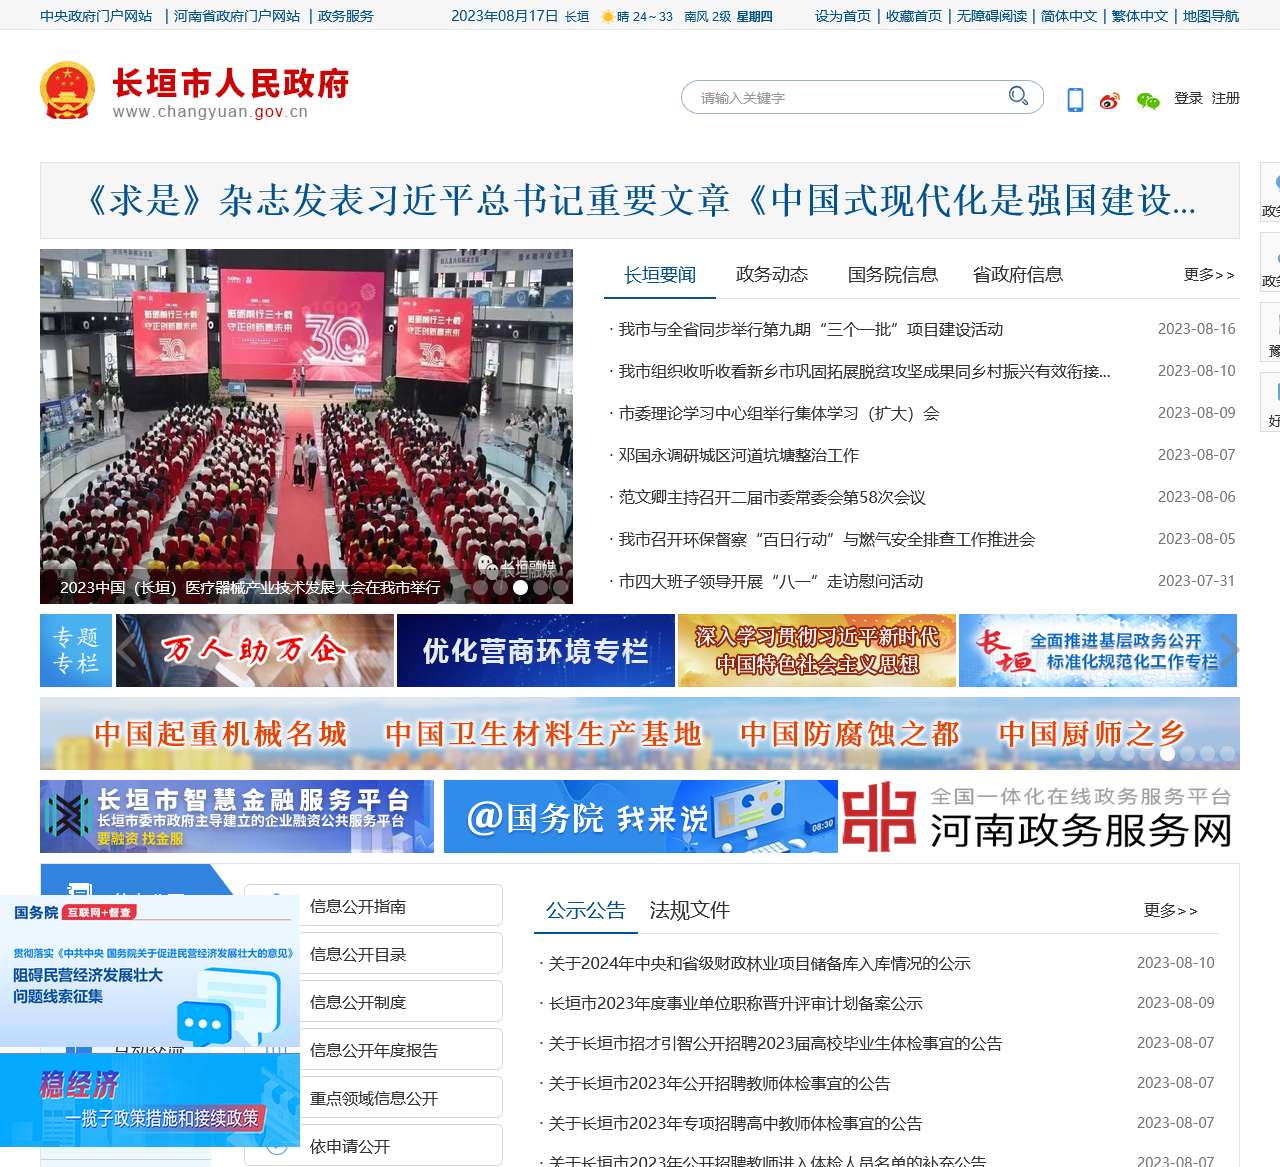Click the national emblem site logo
The image size is (1280, 1167).
(x=68, y=91)
